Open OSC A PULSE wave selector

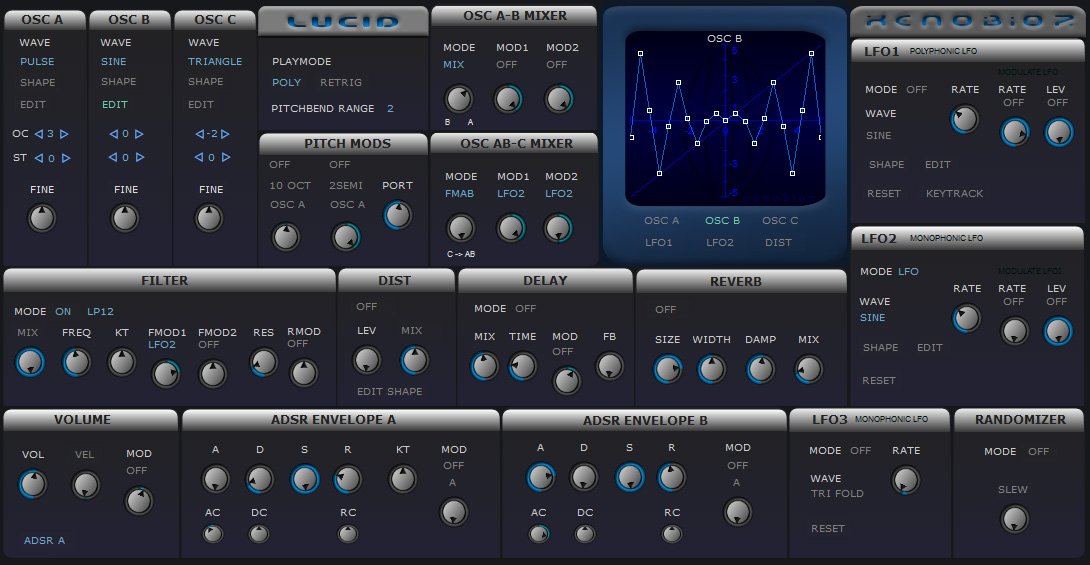click(37, 61)
